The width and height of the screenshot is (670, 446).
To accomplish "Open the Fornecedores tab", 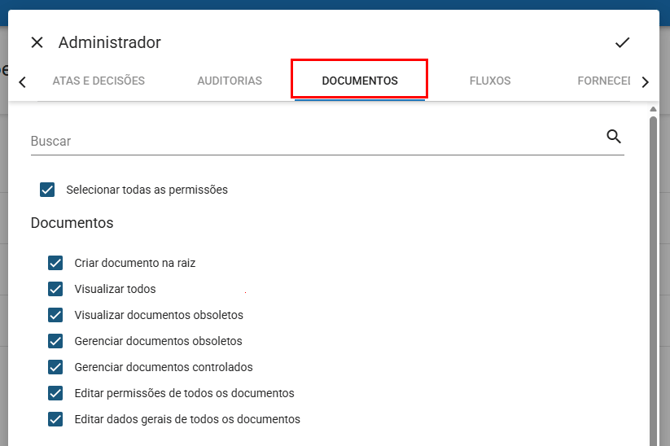I will coord(604,81).
